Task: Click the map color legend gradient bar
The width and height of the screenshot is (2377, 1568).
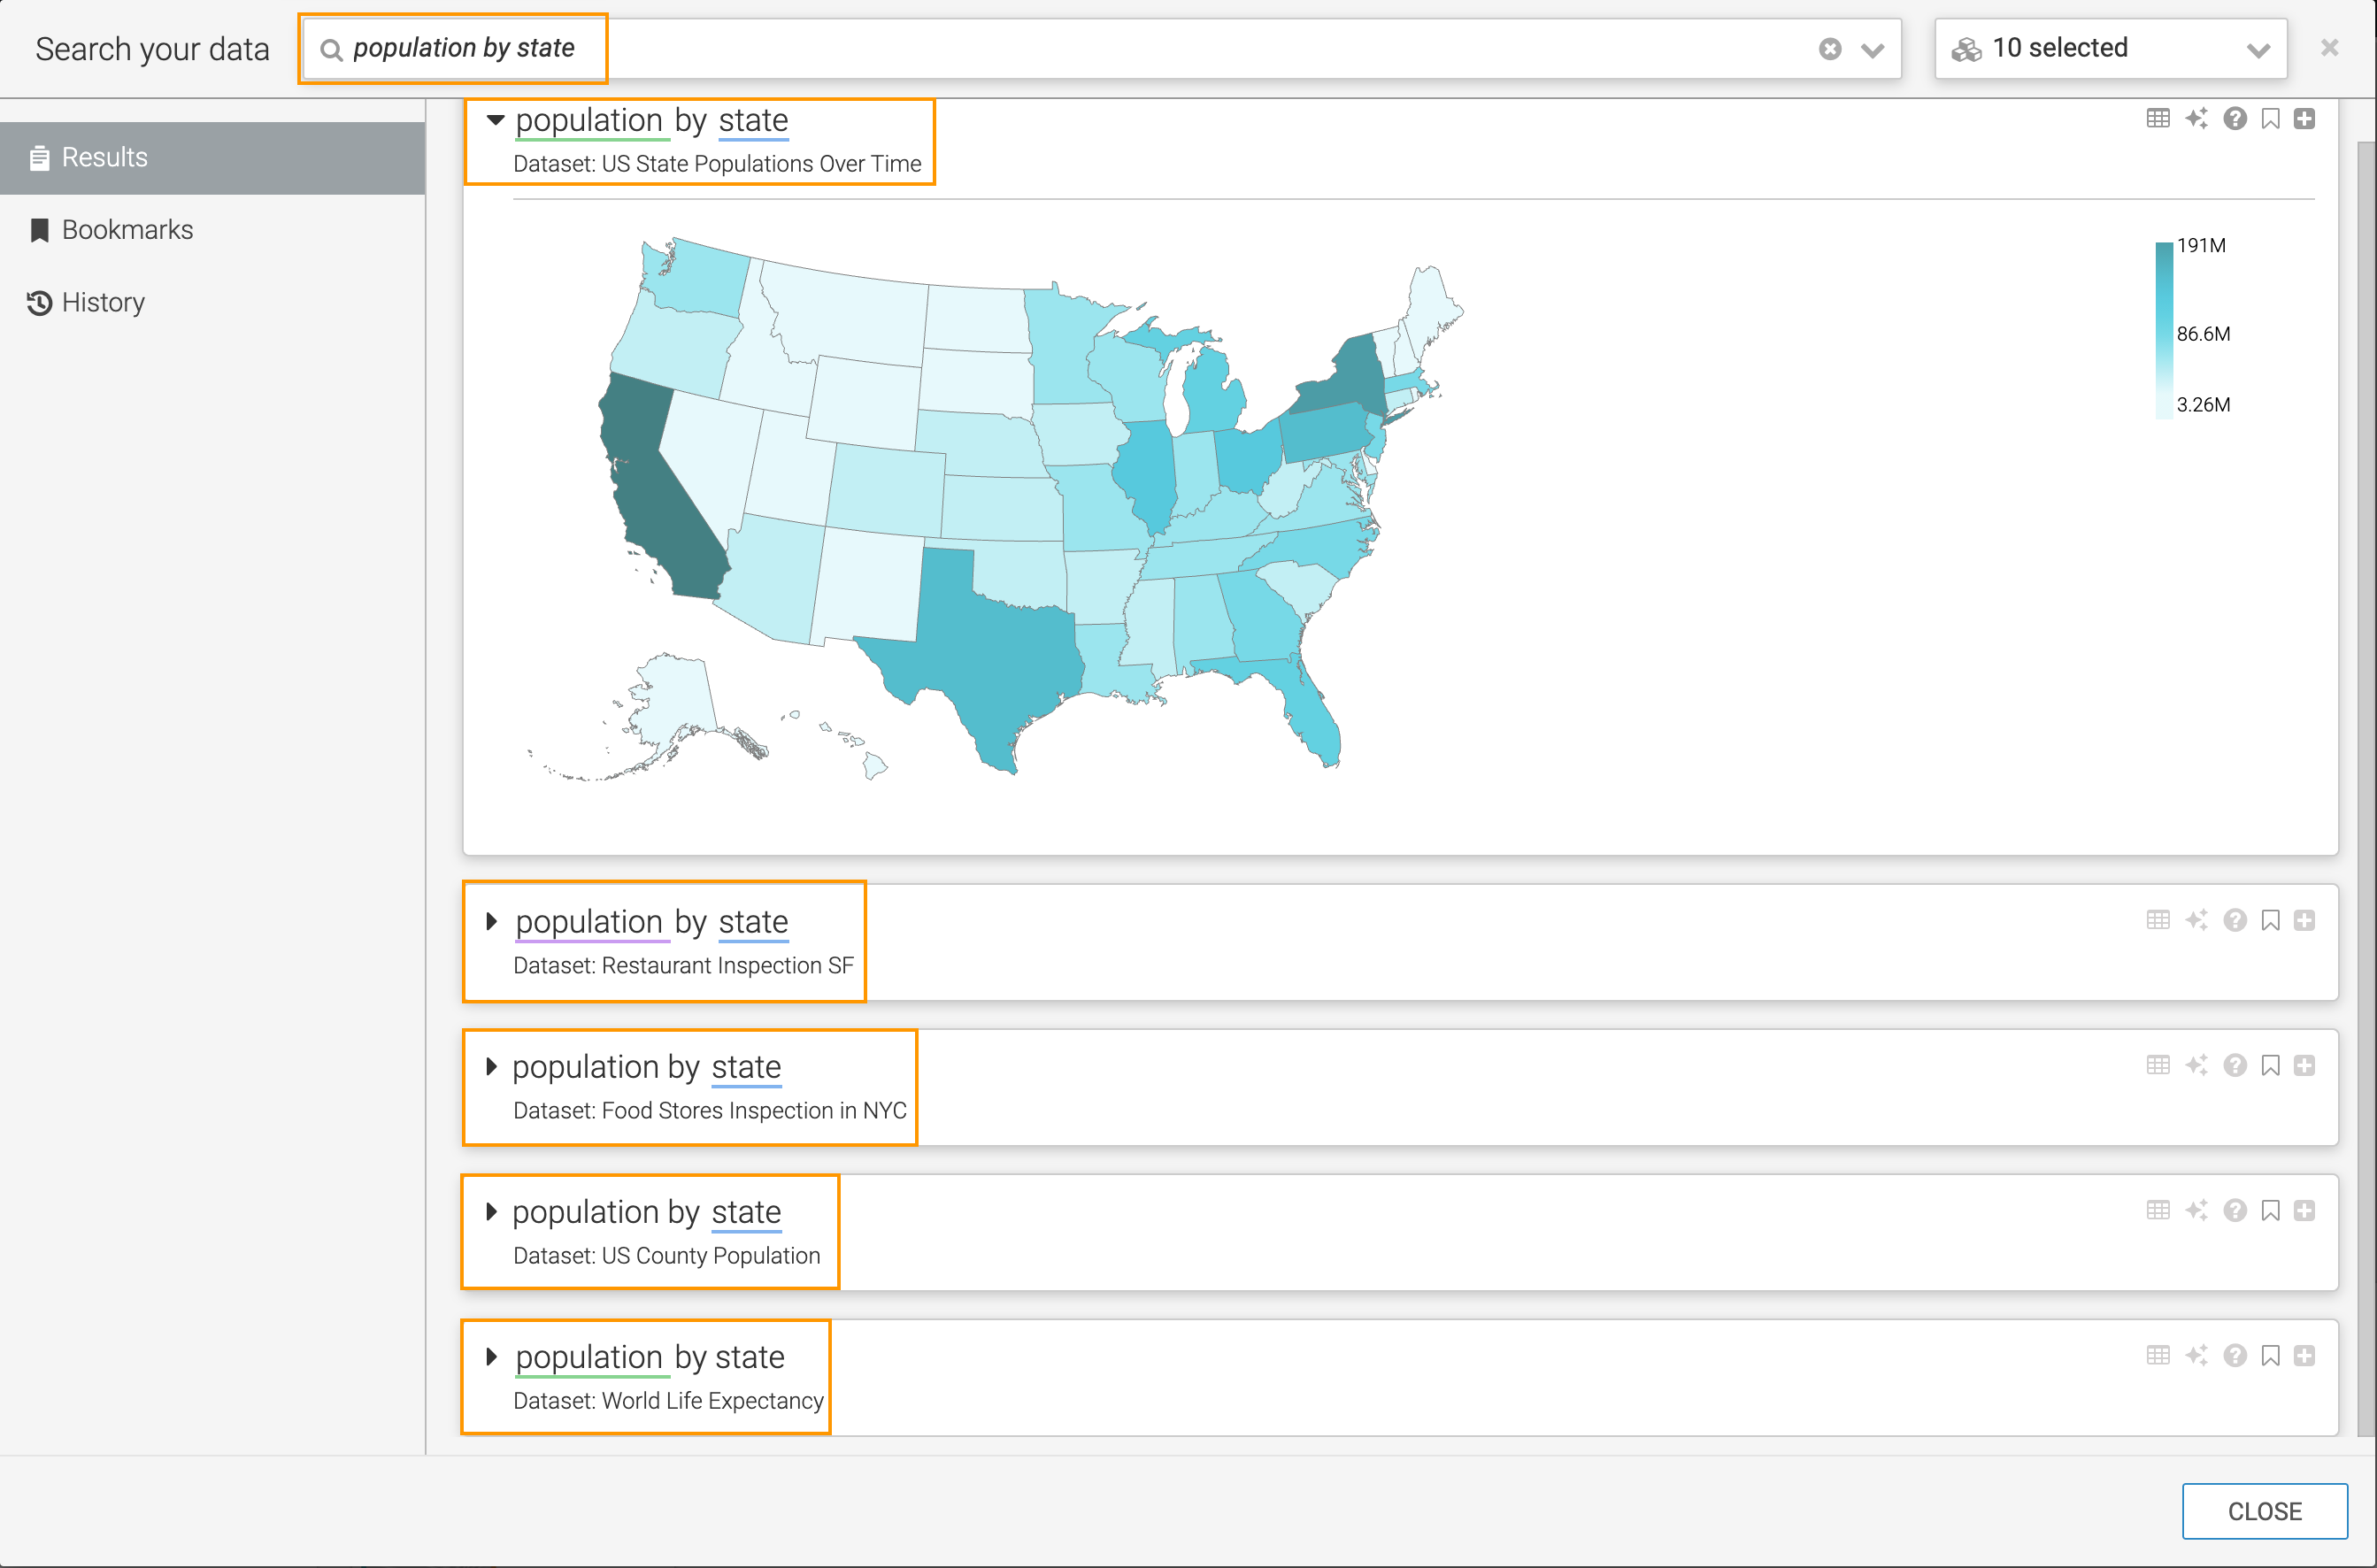Action: [x=2163, y=330]
